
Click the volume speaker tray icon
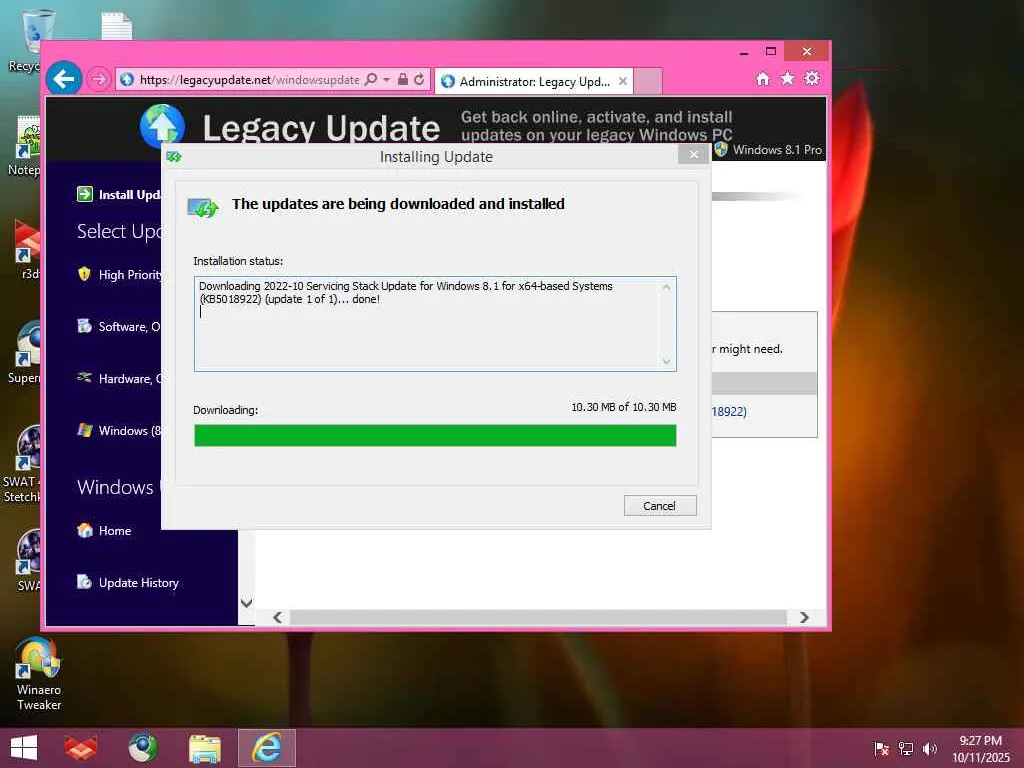click(x=930, y=748)
